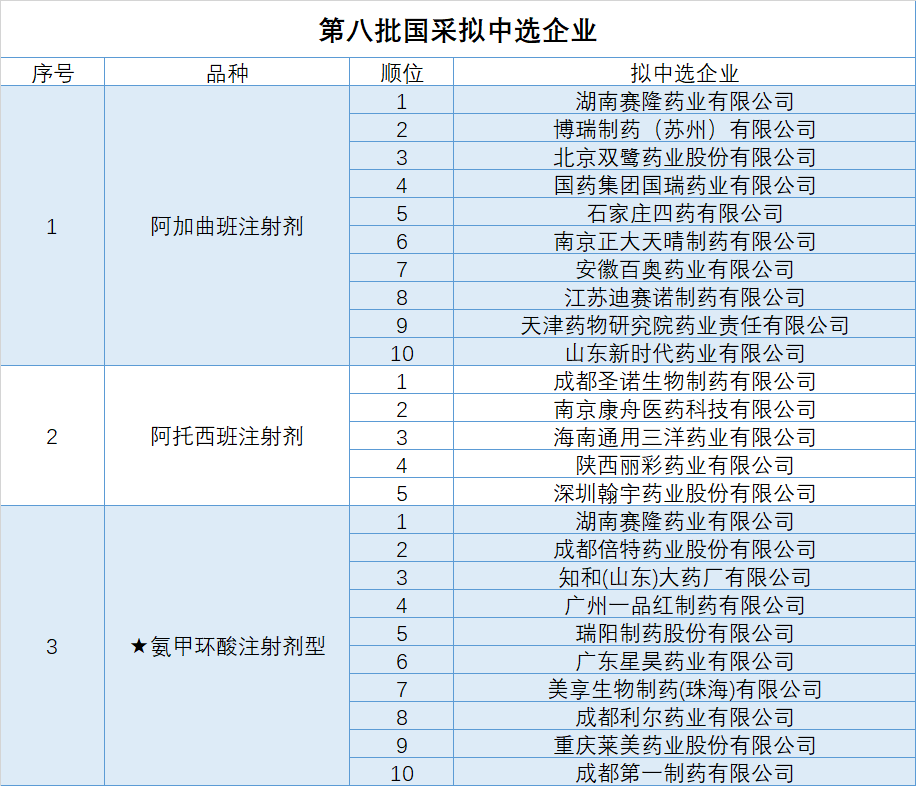Click rank 3 next to 海南通用三洋药业

[401, 437]
